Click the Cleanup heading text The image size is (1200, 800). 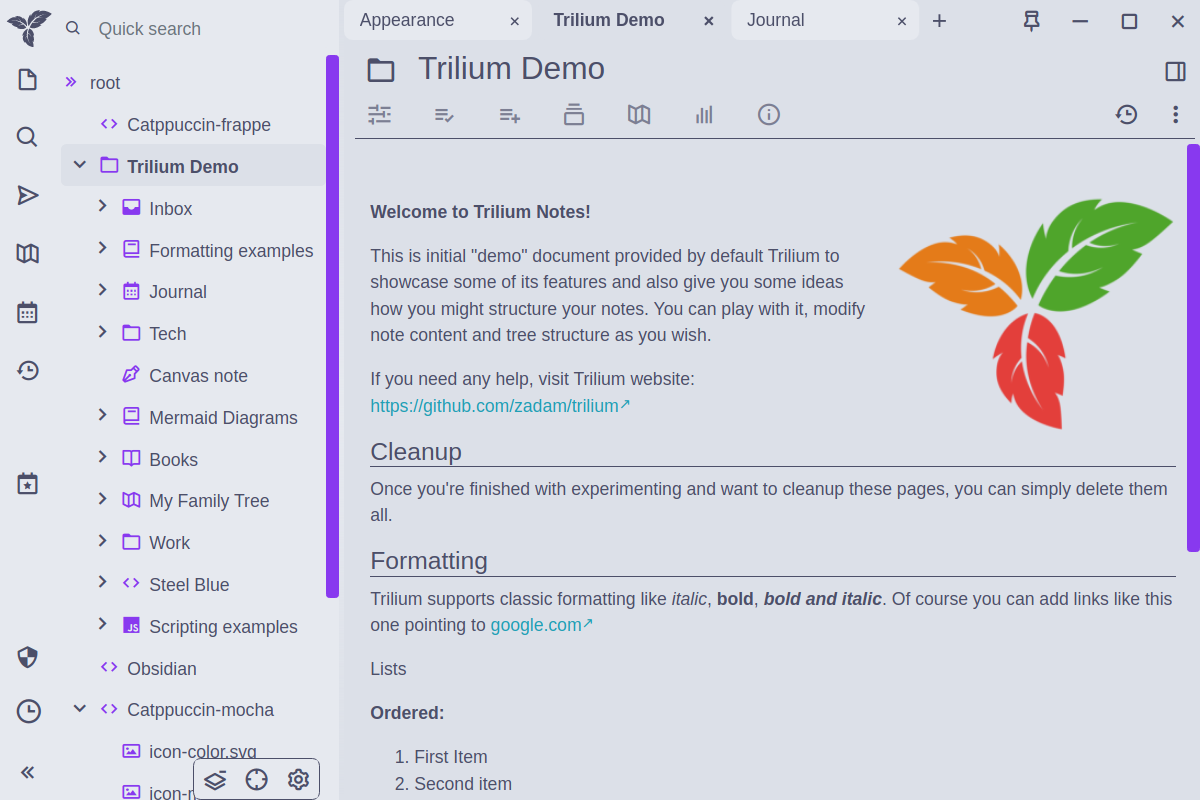click(416, 452)
